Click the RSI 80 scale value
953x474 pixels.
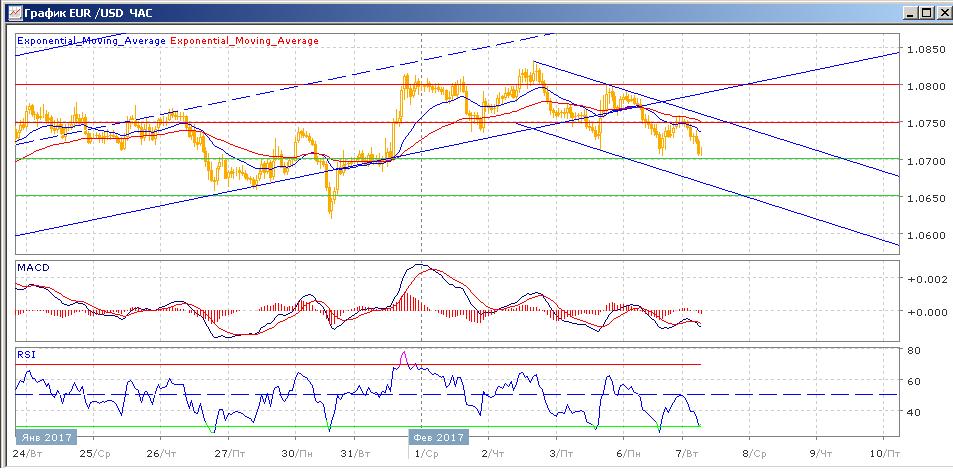click(x=914, y=351)
